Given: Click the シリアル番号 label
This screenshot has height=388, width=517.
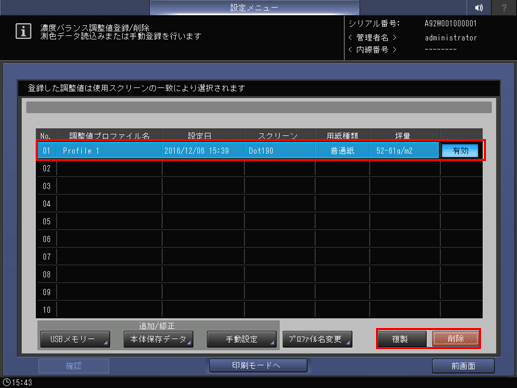Looking at the screenshot, I should [374, 24].
